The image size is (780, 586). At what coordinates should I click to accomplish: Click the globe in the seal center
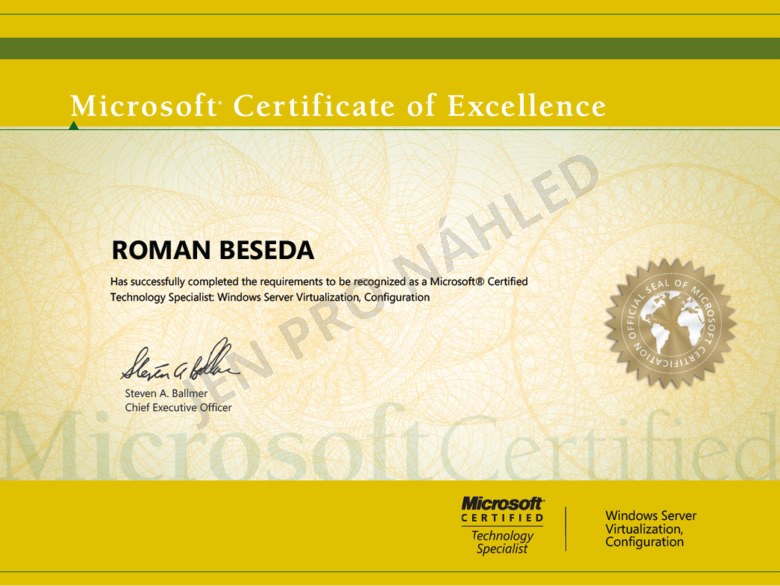[669, 323]
